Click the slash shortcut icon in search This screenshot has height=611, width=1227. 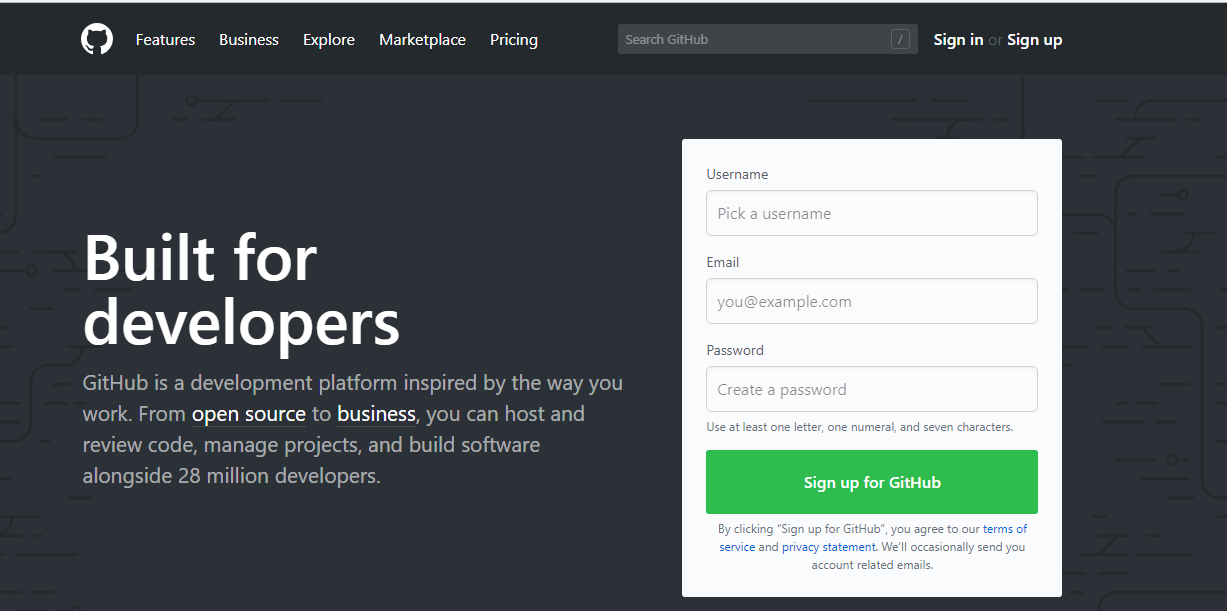point(900,40)
